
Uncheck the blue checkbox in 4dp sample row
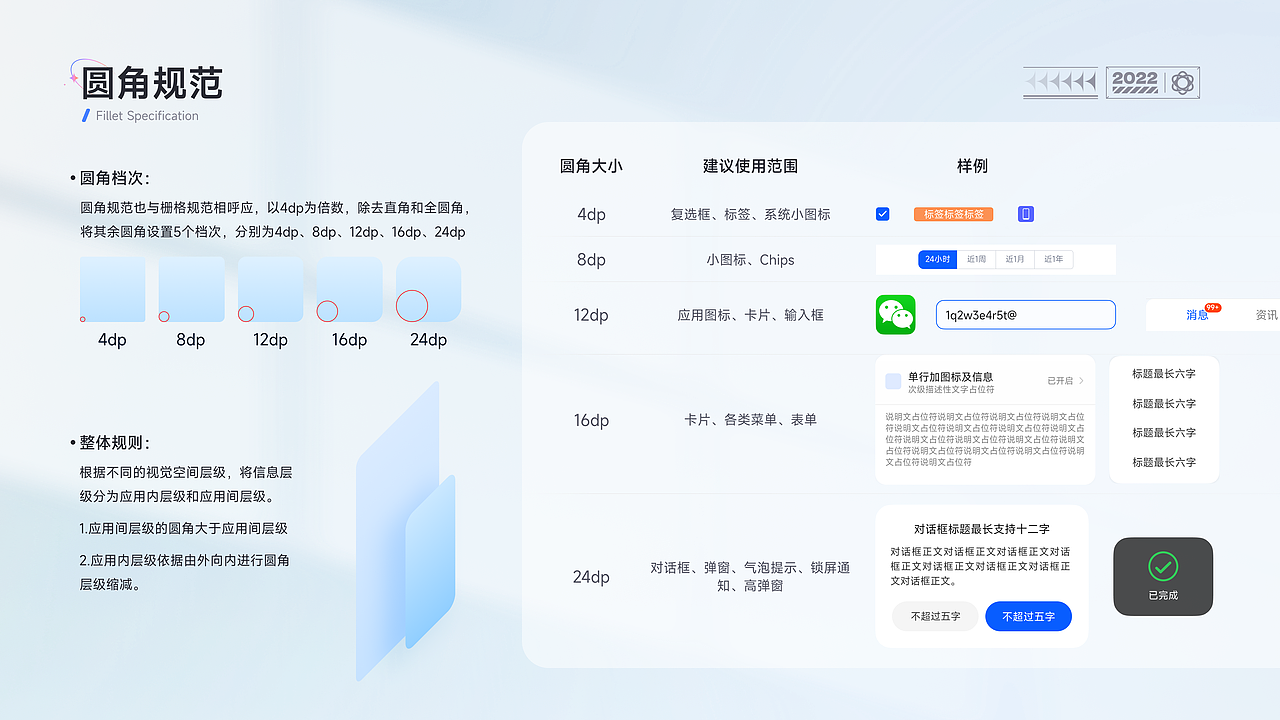882,213
